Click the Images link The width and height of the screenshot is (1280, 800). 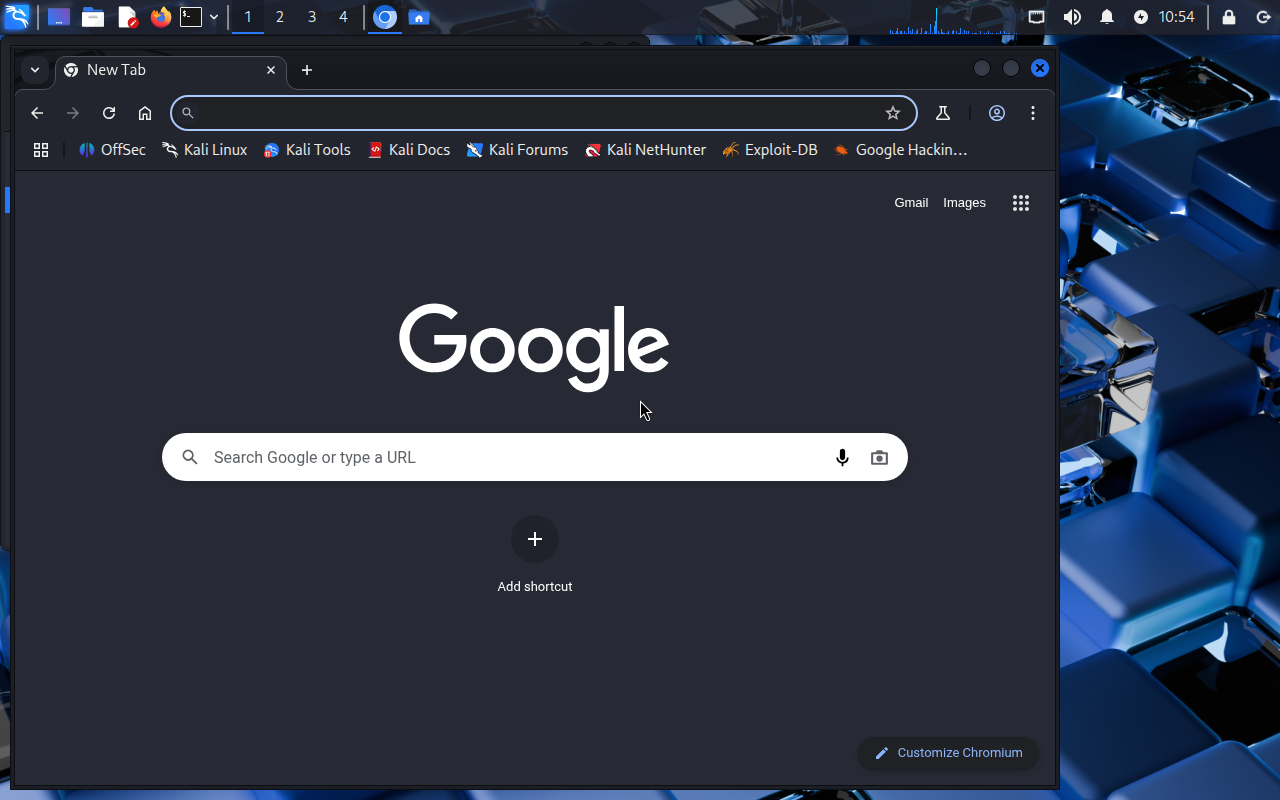coord(964,203)
